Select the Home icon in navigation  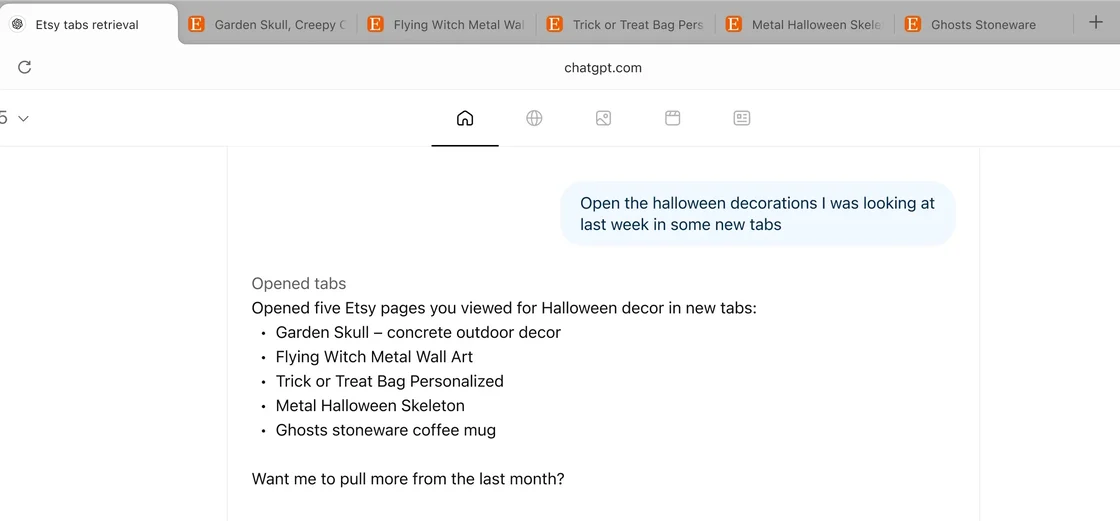tap(465, 118)
